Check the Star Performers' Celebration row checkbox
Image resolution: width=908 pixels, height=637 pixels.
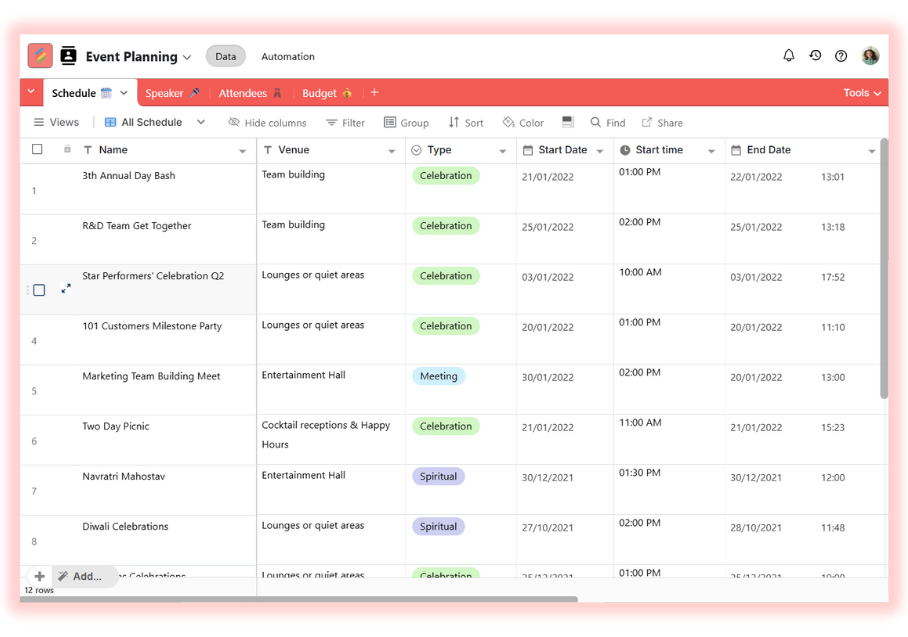39,290
